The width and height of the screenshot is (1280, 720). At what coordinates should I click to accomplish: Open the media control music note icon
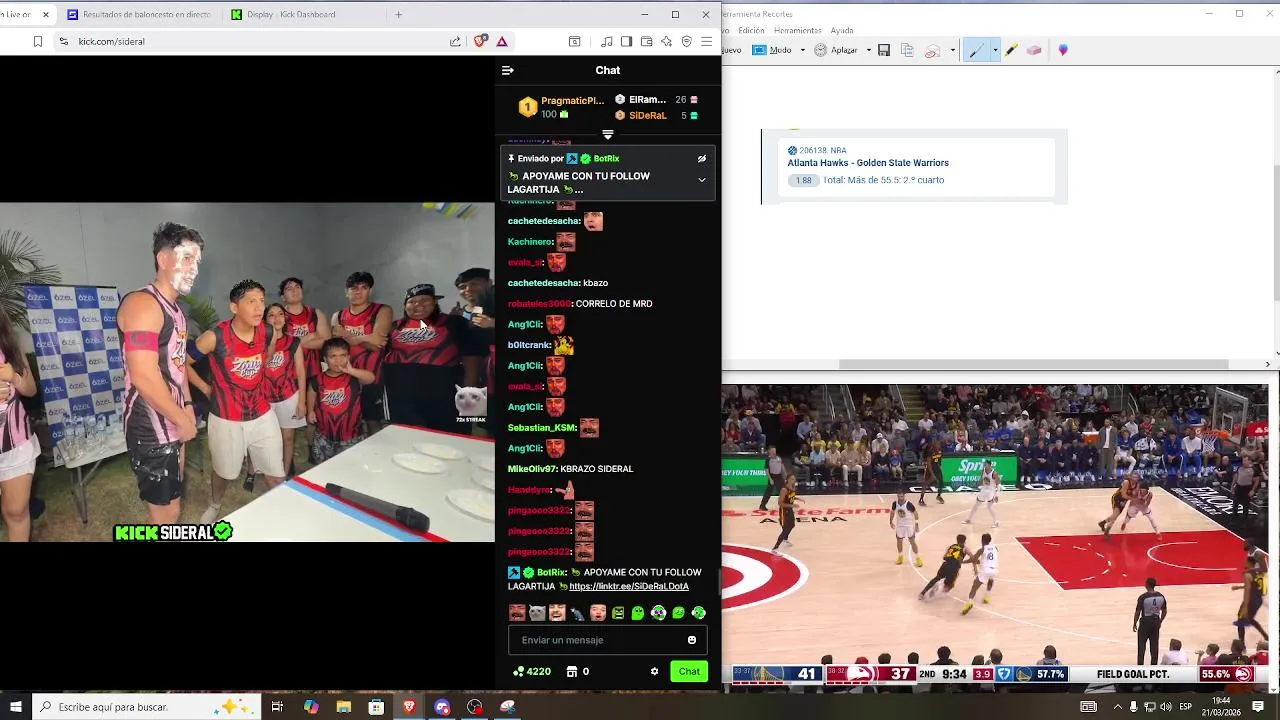tap(607, 41)
